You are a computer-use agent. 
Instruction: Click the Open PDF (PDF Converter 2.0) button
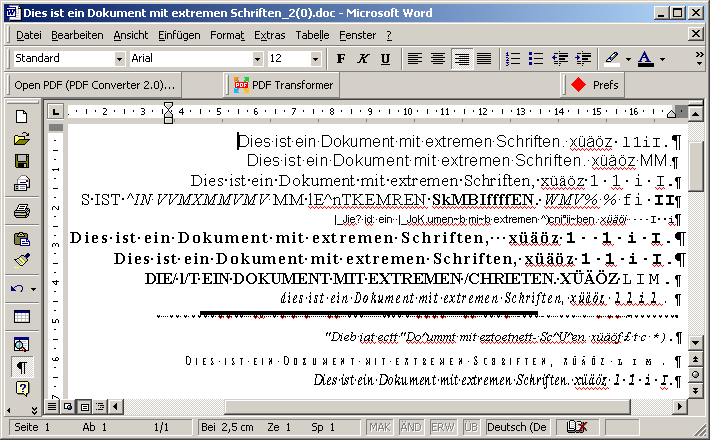coord(94,85)
